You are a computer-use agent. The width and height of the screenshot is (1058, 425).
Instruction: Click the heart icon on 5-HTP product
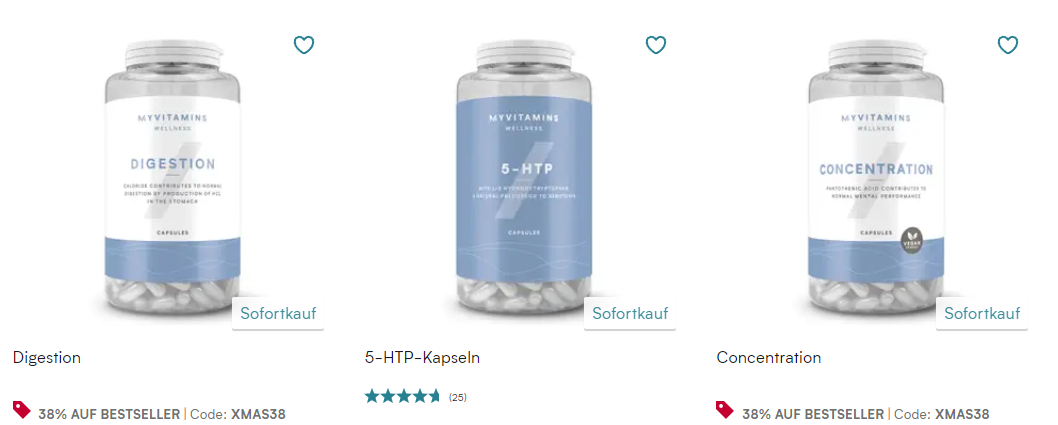coord(656,45)
